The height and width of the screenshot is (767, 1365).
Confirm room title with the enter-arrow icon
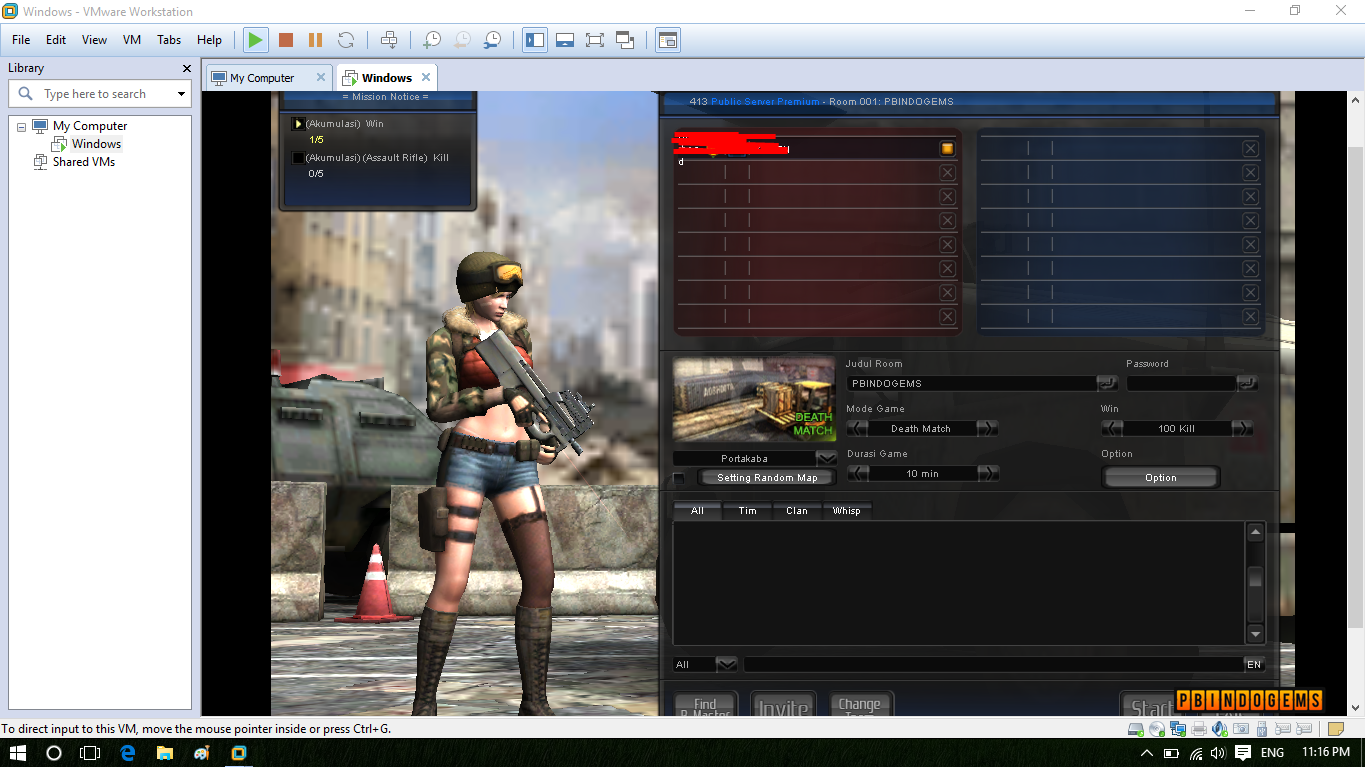click(1107, 383)
